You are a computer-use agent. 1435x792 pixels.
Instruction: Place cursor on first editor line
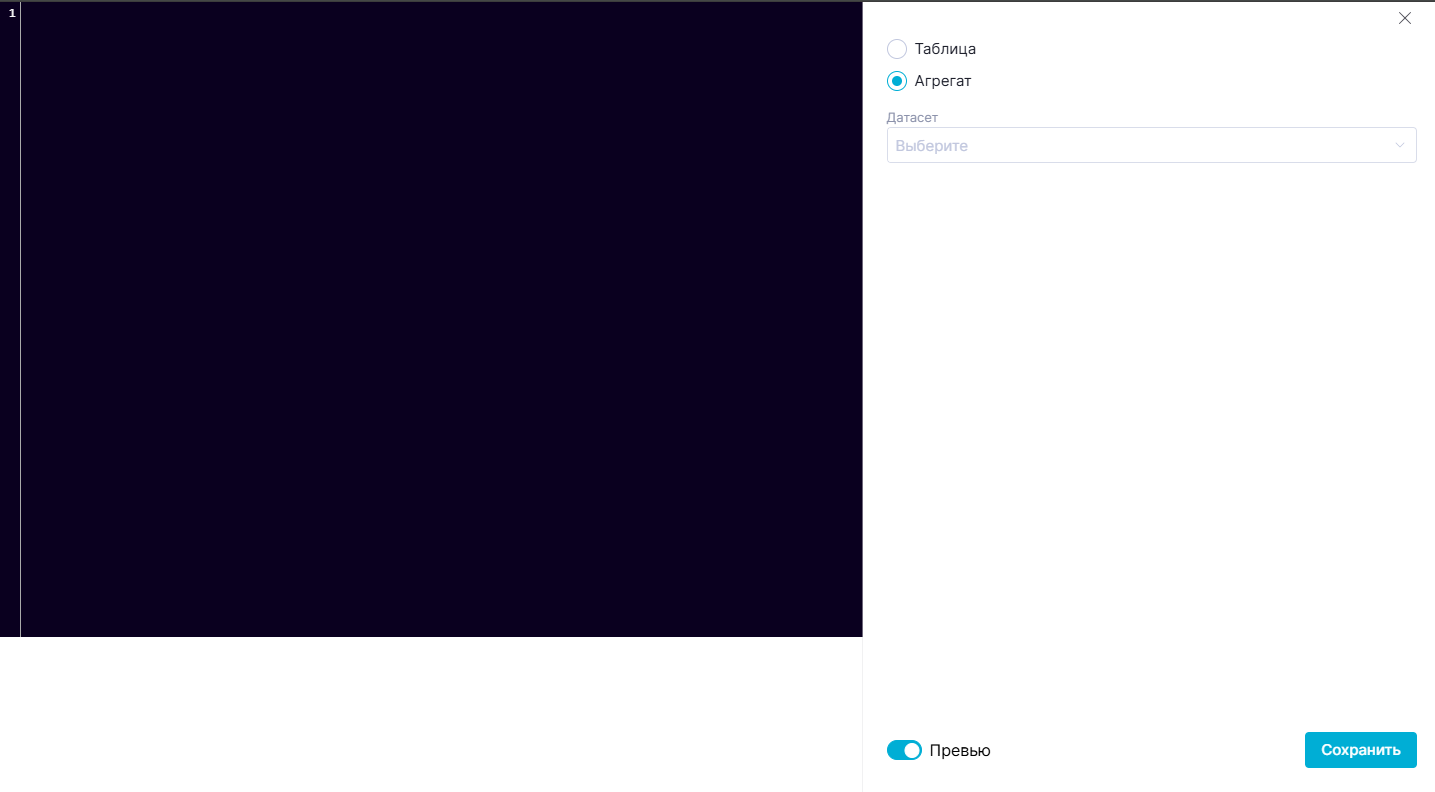click(300, 13)
